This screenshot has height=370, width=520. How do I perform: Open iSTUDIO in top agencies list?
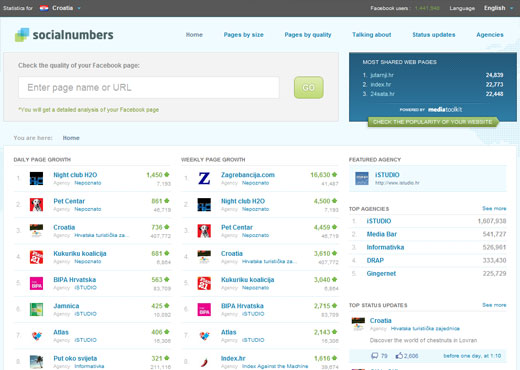point(379,221)
